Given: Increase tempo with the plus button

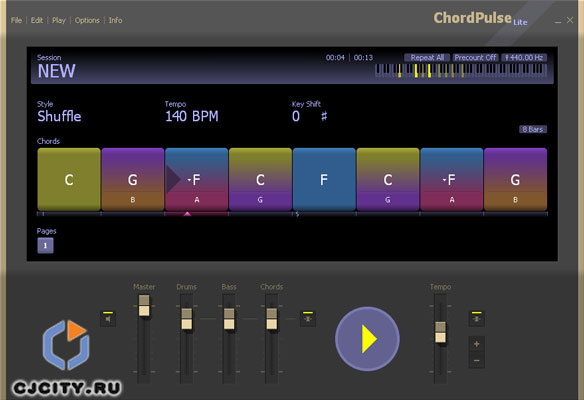Looking at the screenshot, I should (x=476, y=344).
